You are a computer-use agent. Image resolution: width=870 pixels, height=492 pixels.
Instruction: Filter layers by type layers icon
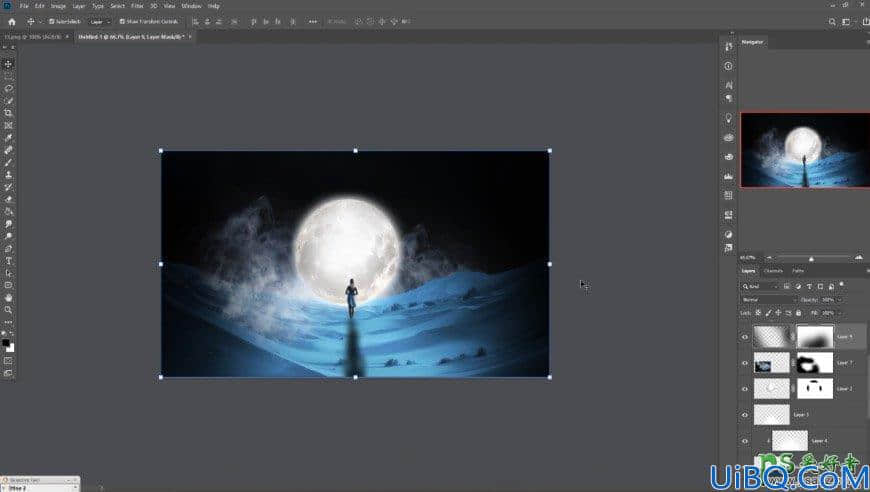tap(810, 286)
